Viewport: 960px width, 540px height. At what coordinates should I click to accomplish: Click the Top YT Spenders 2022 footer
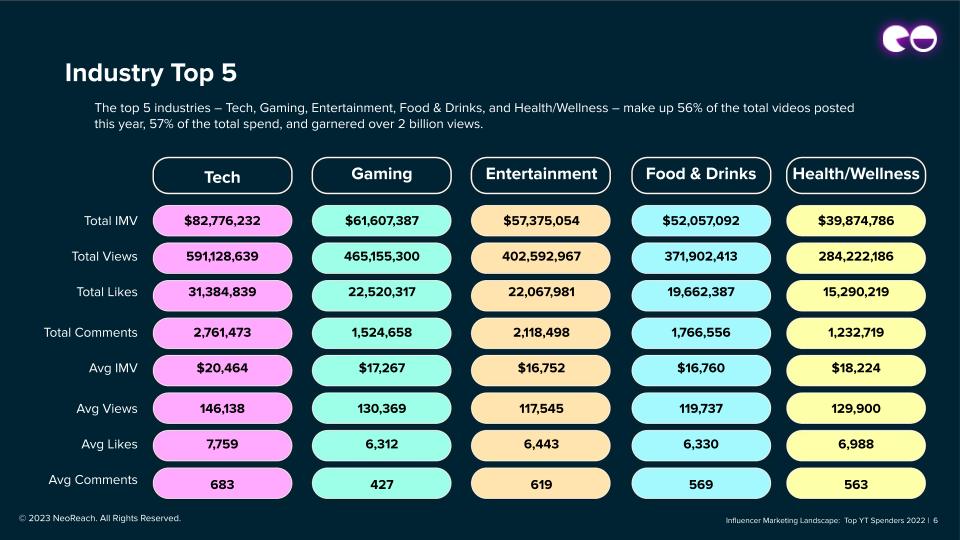pyautogui.click(x=885, y=520)
